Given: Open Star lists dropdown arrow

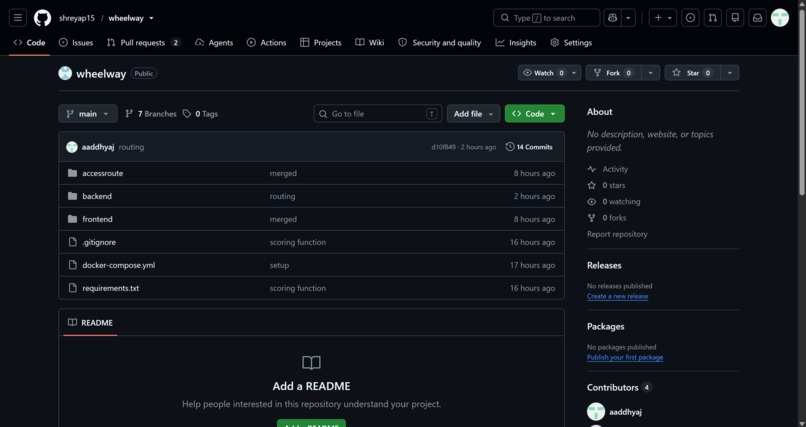Looking at the screenshot, I should click(730, 73).
